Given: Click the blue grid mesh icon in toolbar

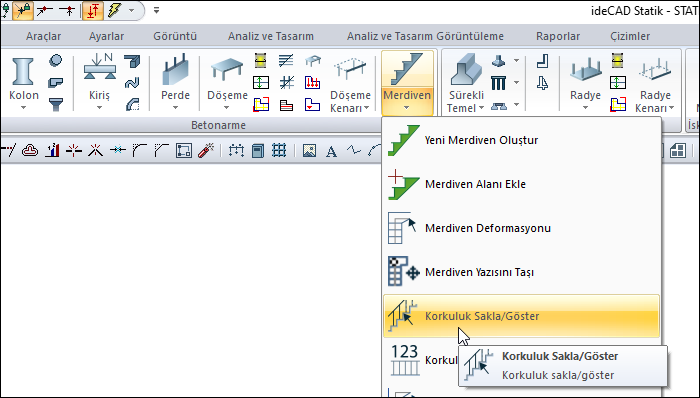Looking at the screenshot, I should 279,150.
